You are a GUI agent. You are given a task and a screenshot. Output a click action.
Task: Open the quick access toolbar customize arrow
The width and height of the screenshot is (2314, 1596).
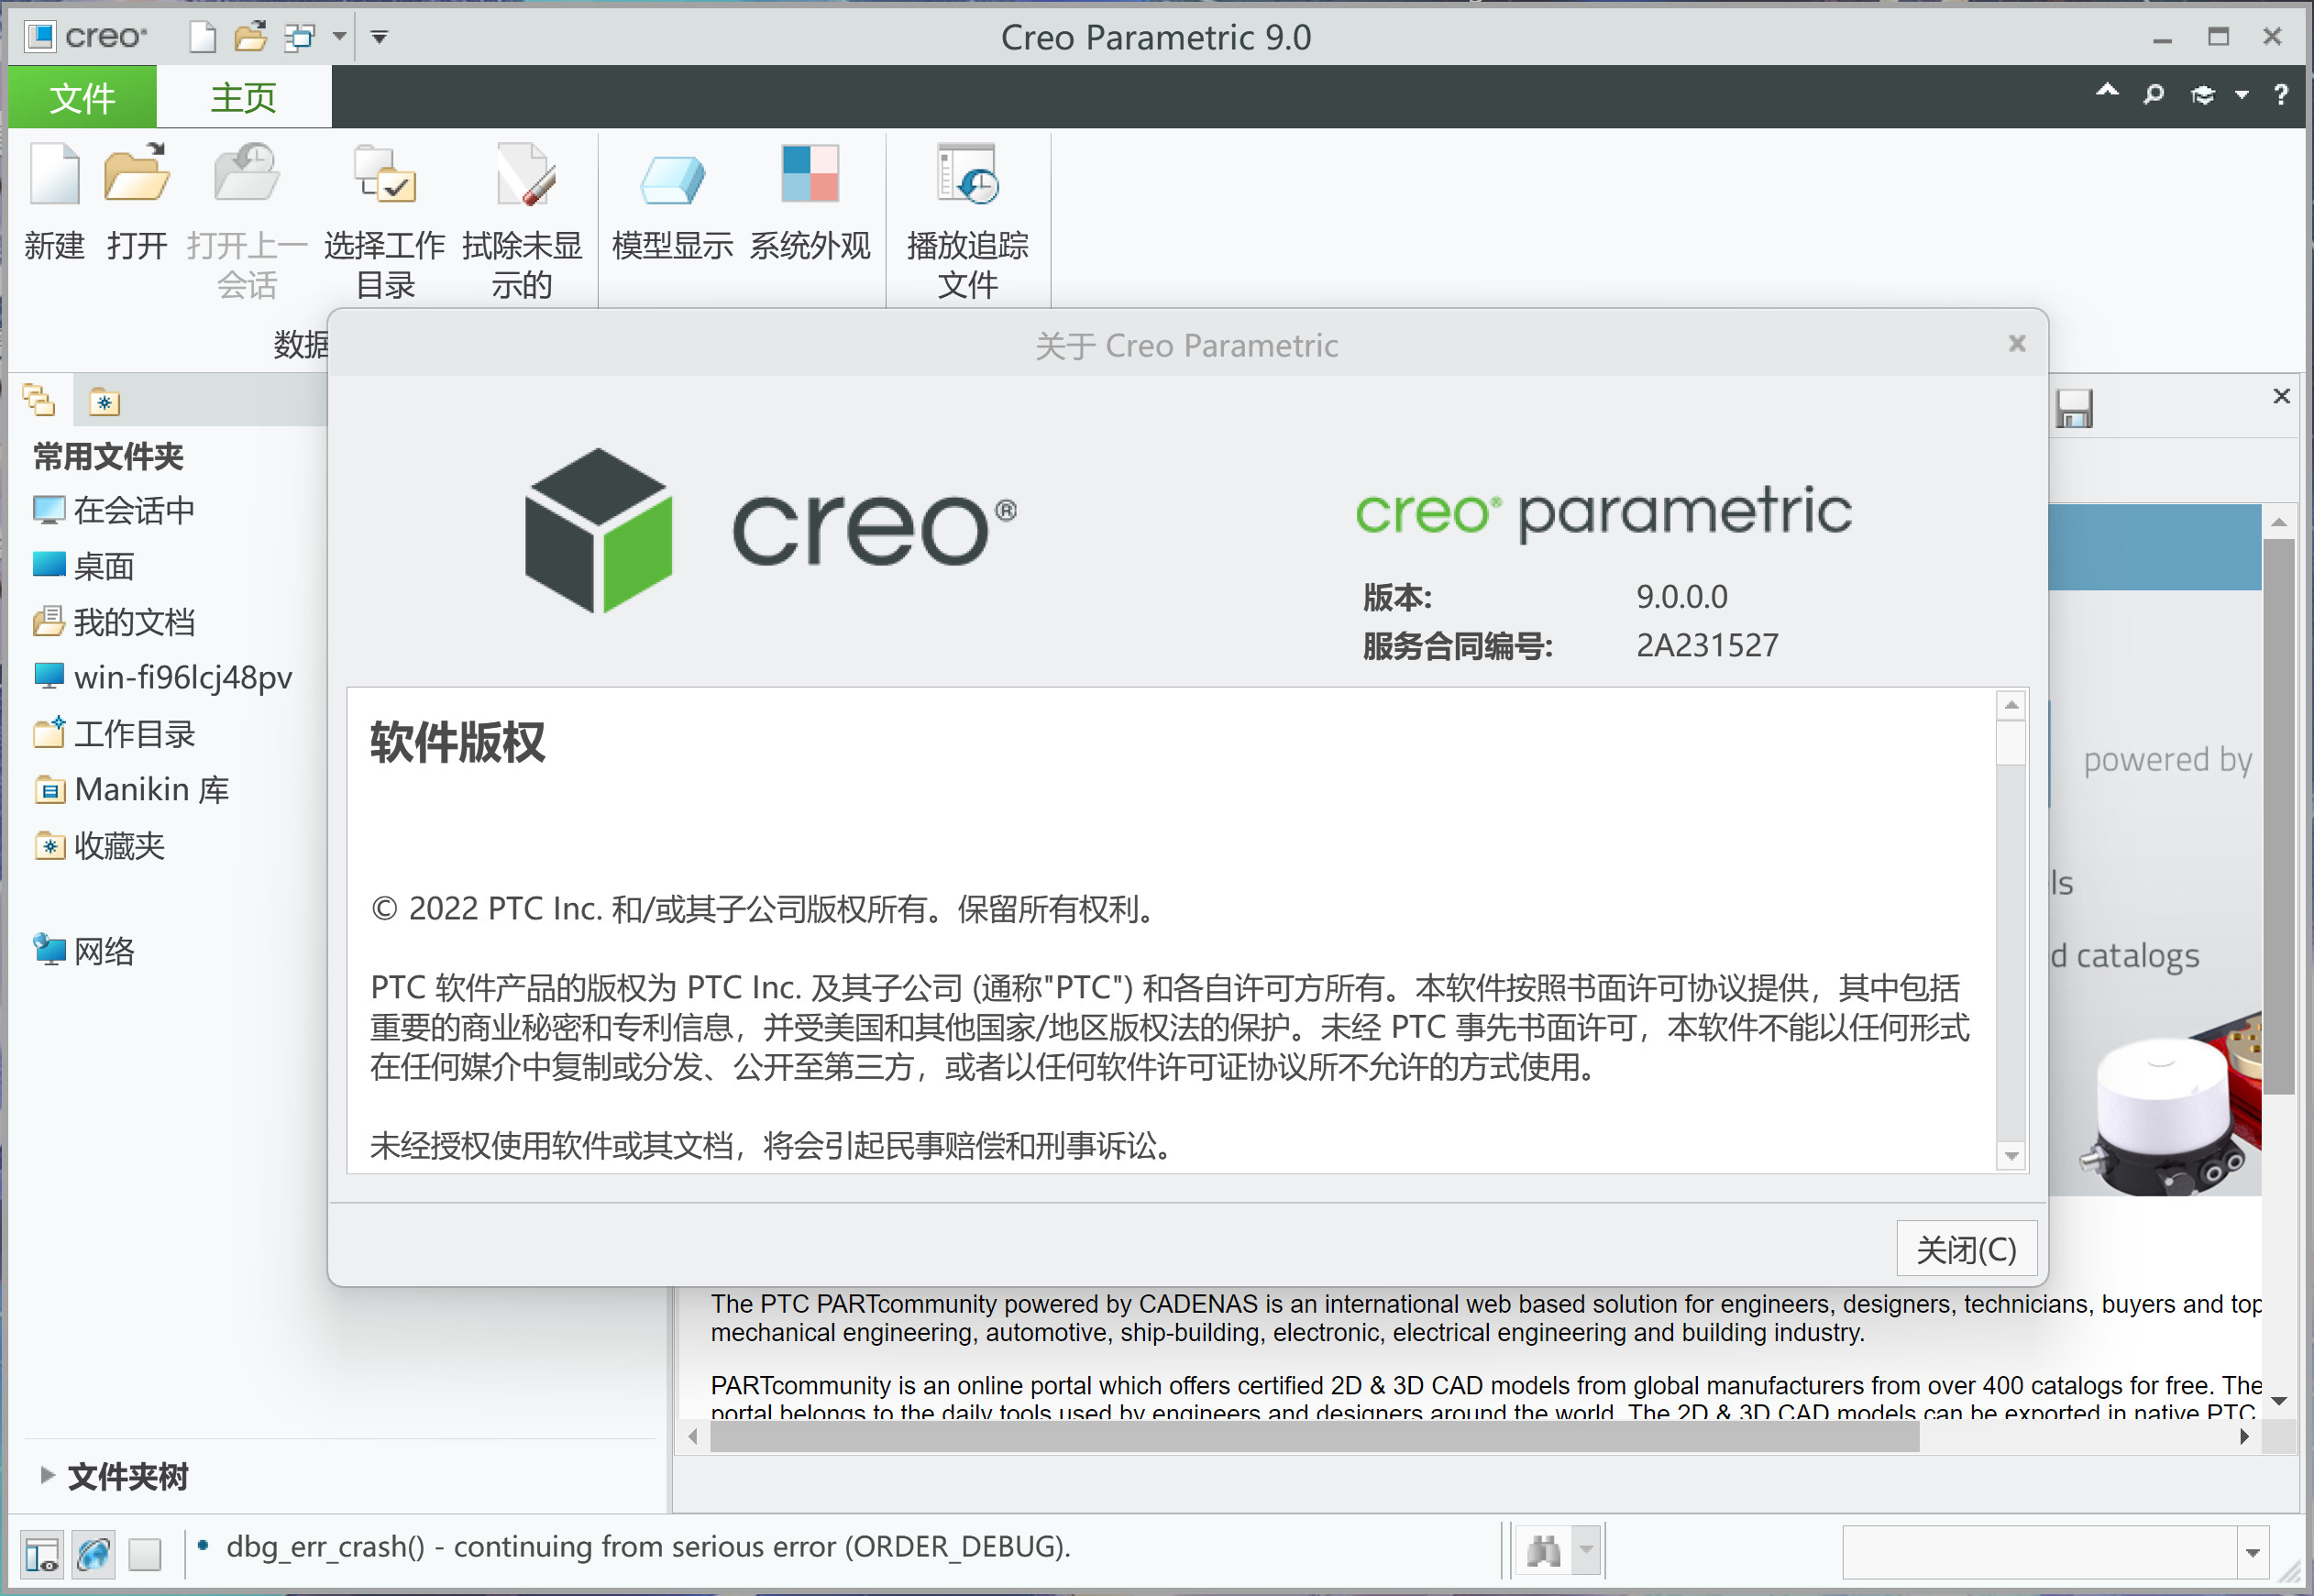click(379, 37)
